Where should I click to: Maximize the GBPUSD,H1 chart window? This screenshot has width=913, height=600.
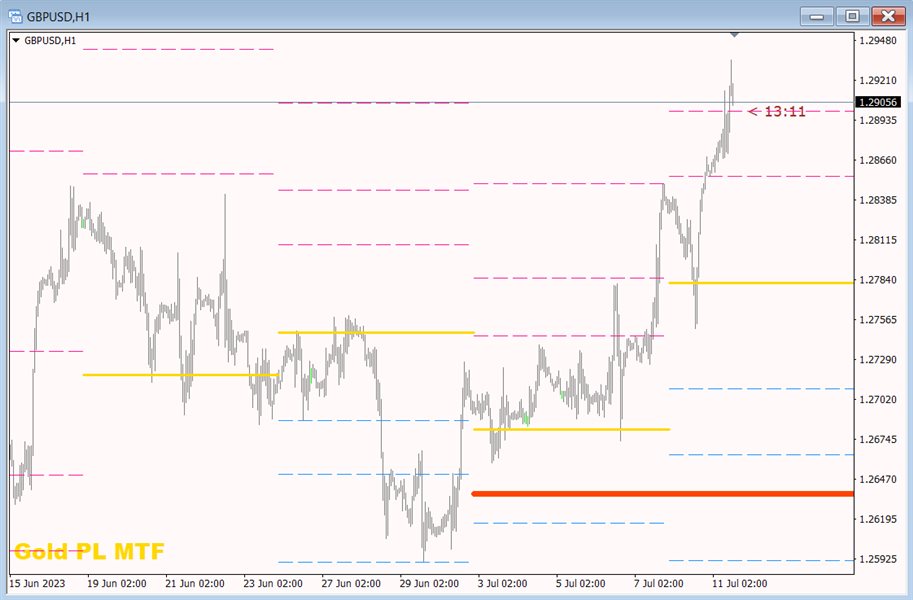pyautogui.click(x=852, y=16)
